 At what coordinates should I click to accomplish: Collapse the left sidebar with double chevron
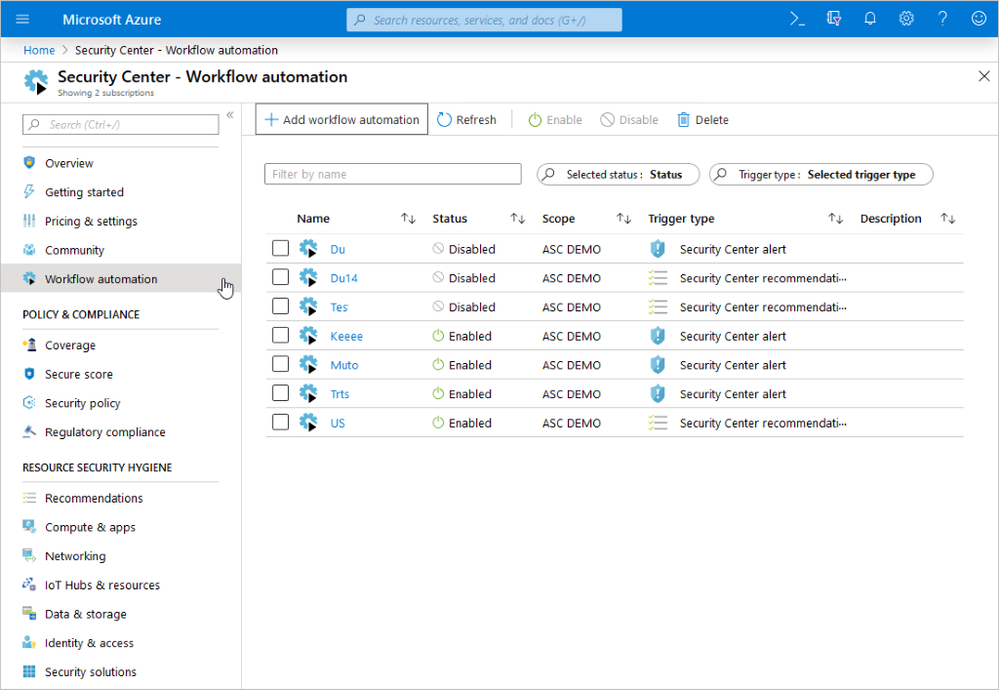(230, 115)
